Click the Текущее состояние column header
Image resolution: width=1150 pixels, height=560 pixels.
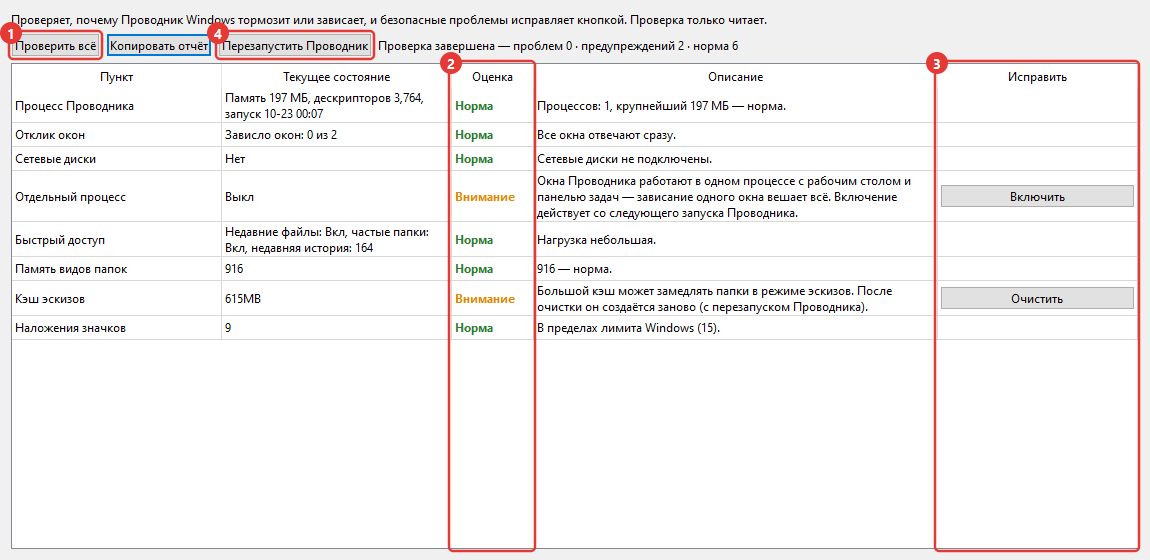point(337,77)
